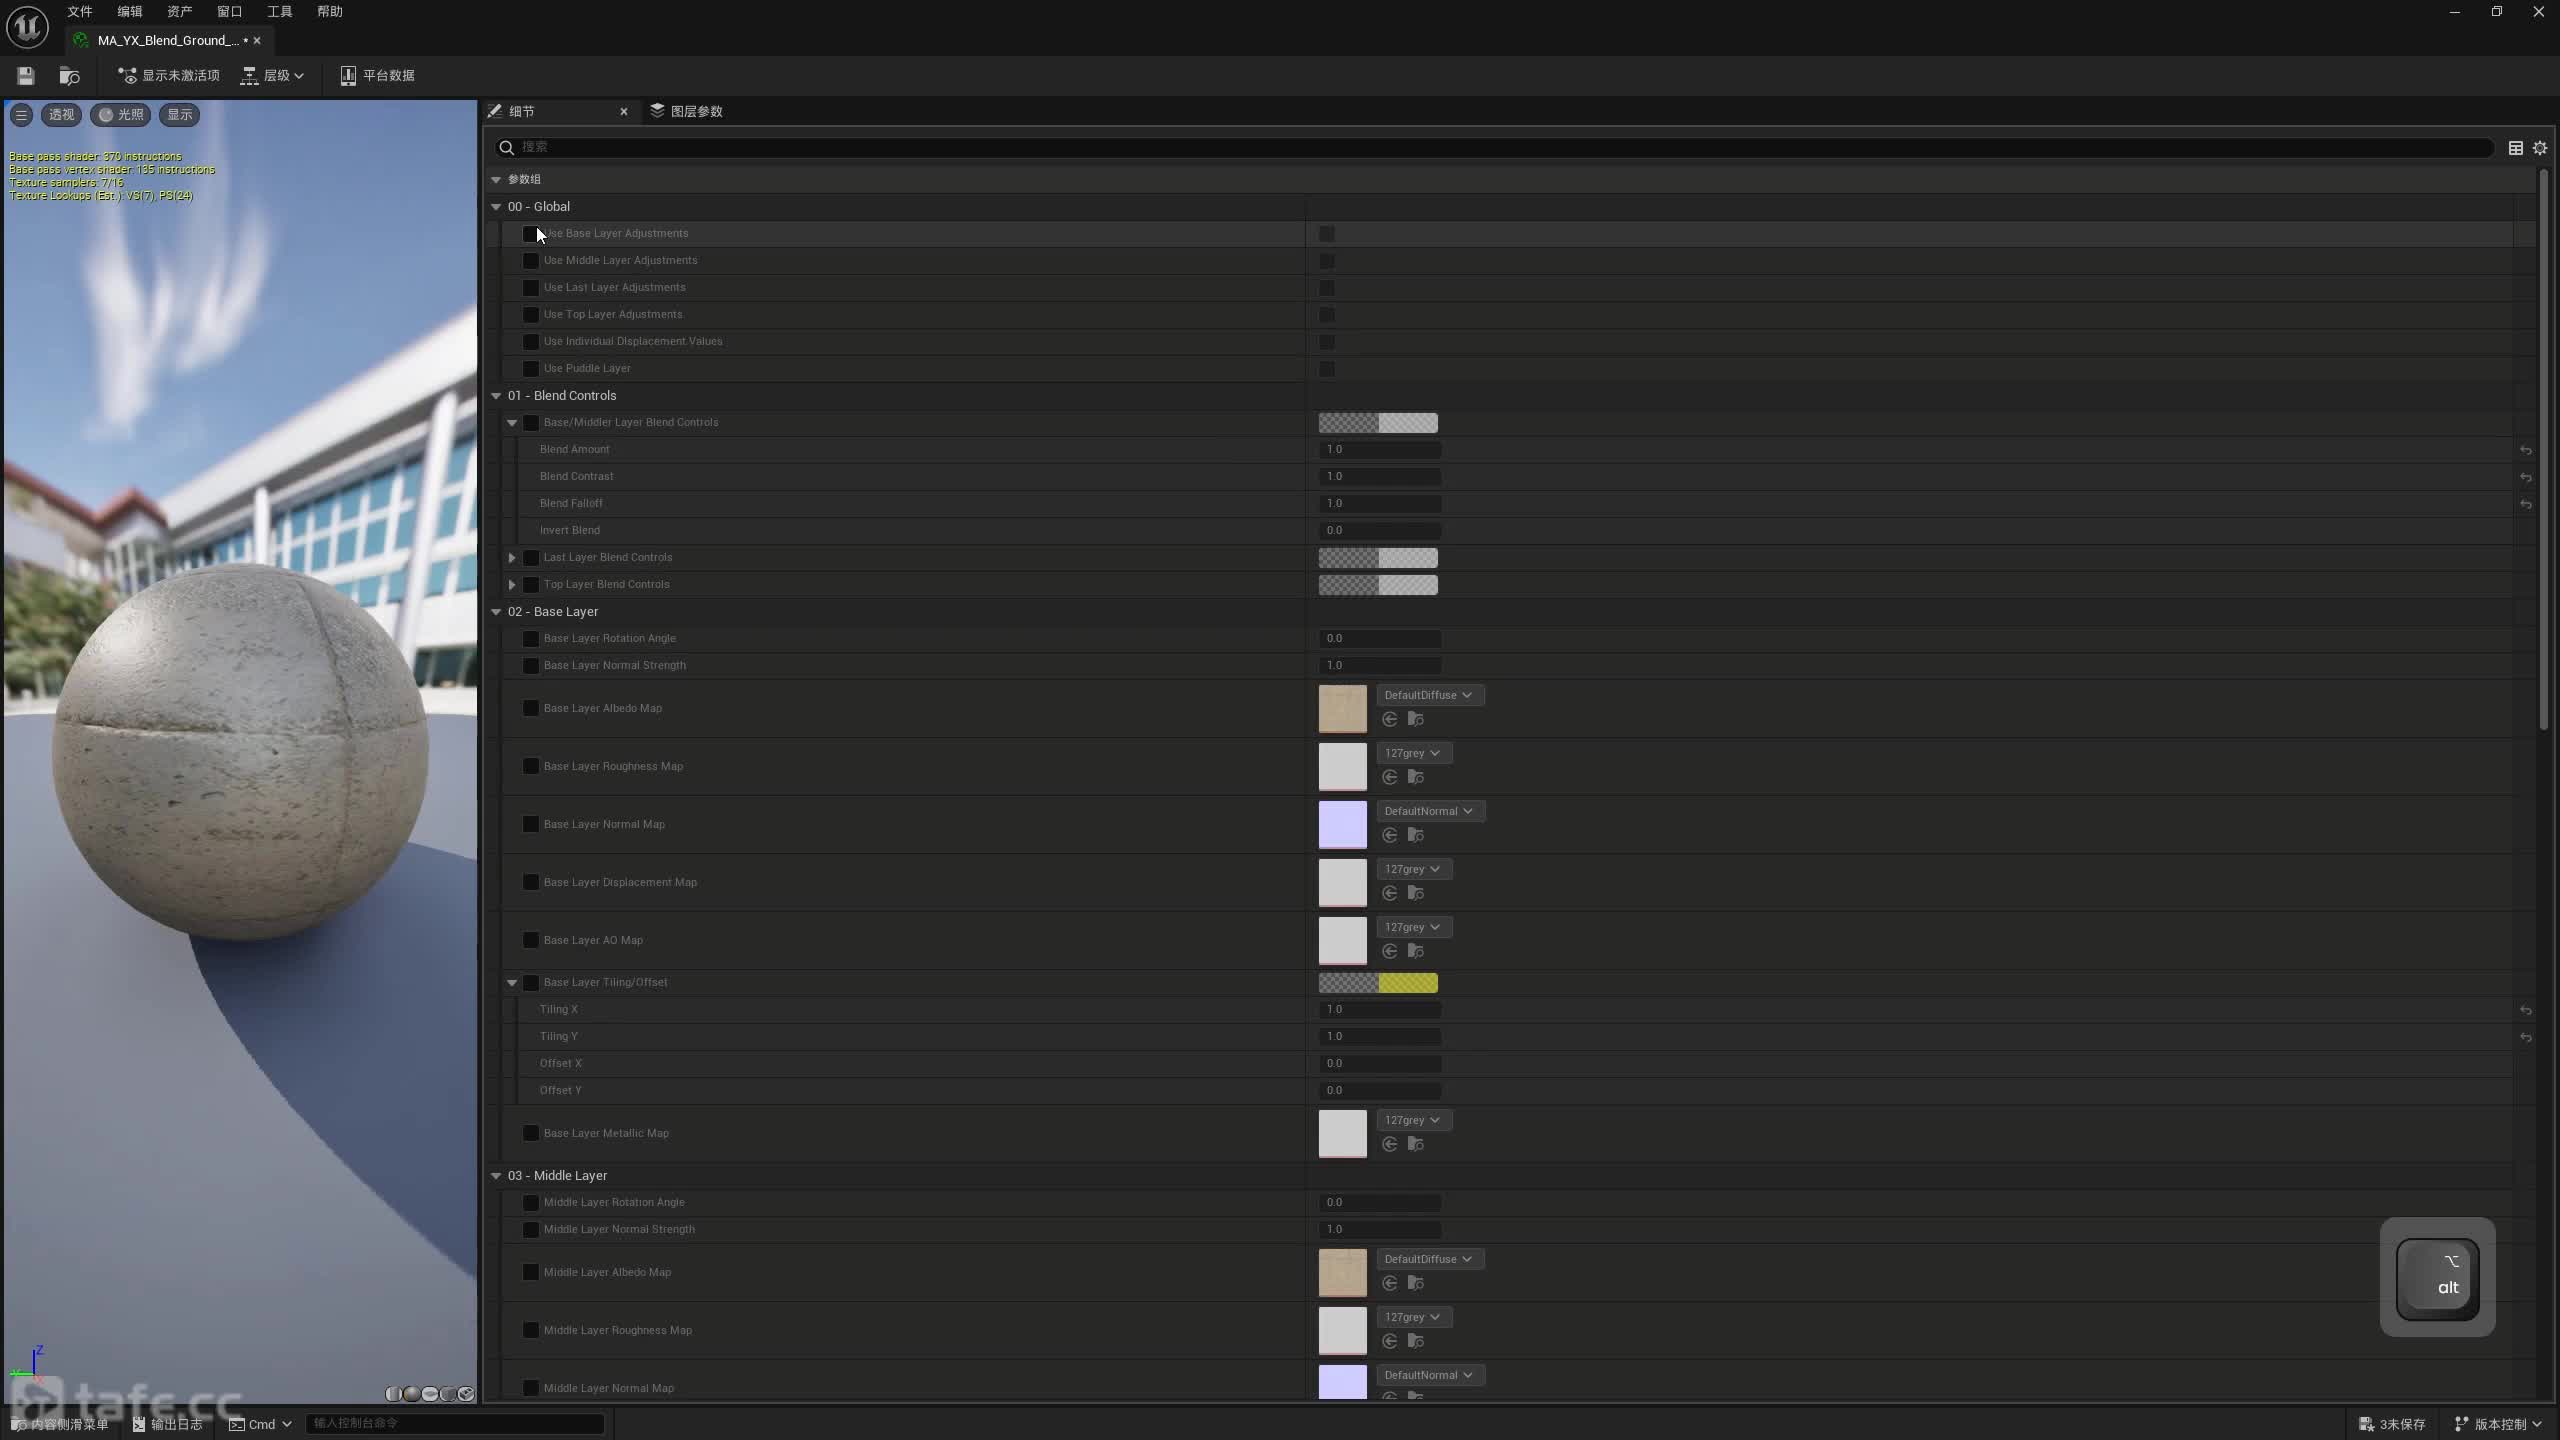
Task: Open the 资产 menu
Action: (180, 12)
